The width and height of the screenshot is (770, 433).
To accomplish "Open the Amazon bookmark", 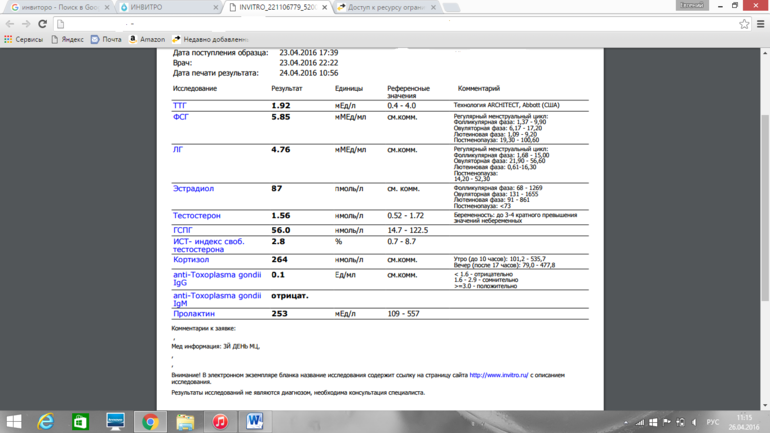I will [x=146, y=40].
